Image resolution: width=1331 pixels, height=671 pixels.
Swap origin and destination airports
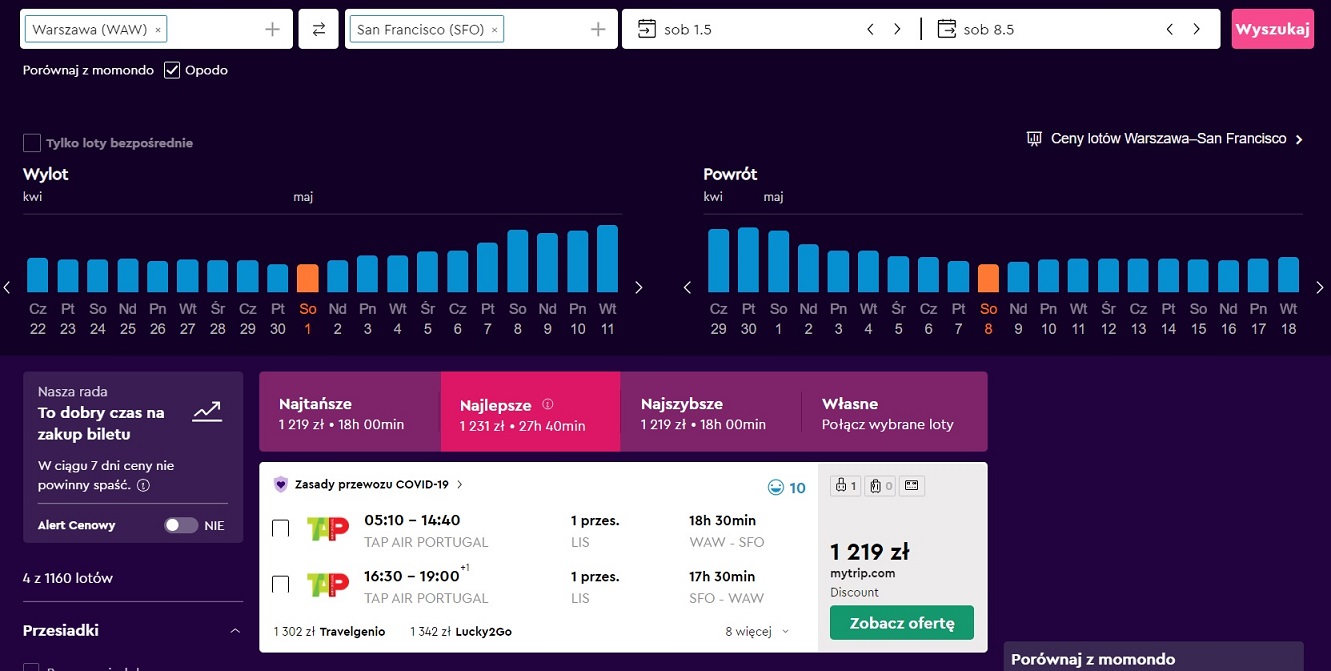318,29
